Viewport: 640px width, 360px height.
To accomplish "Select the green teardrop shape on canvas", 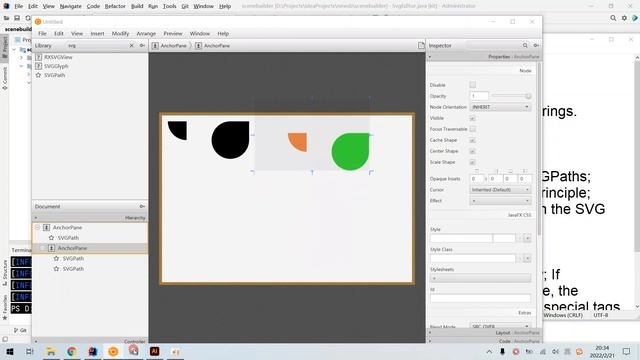I will 350,151.
